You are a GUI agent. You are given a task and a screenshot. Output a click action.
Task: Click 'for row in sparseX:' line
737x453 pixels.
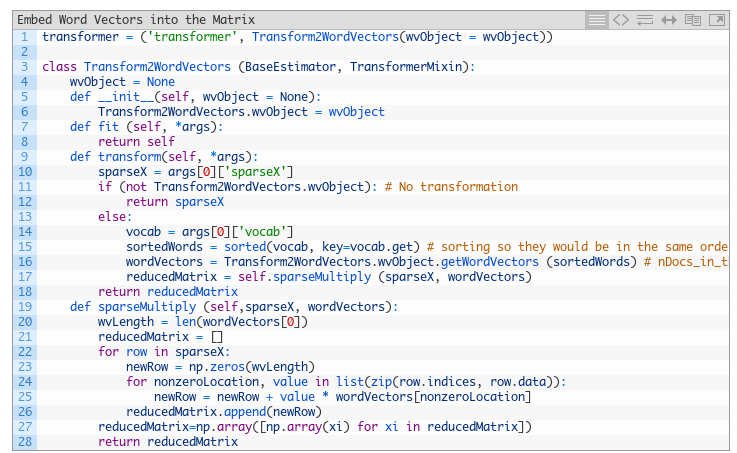click(x=164, y=352)
